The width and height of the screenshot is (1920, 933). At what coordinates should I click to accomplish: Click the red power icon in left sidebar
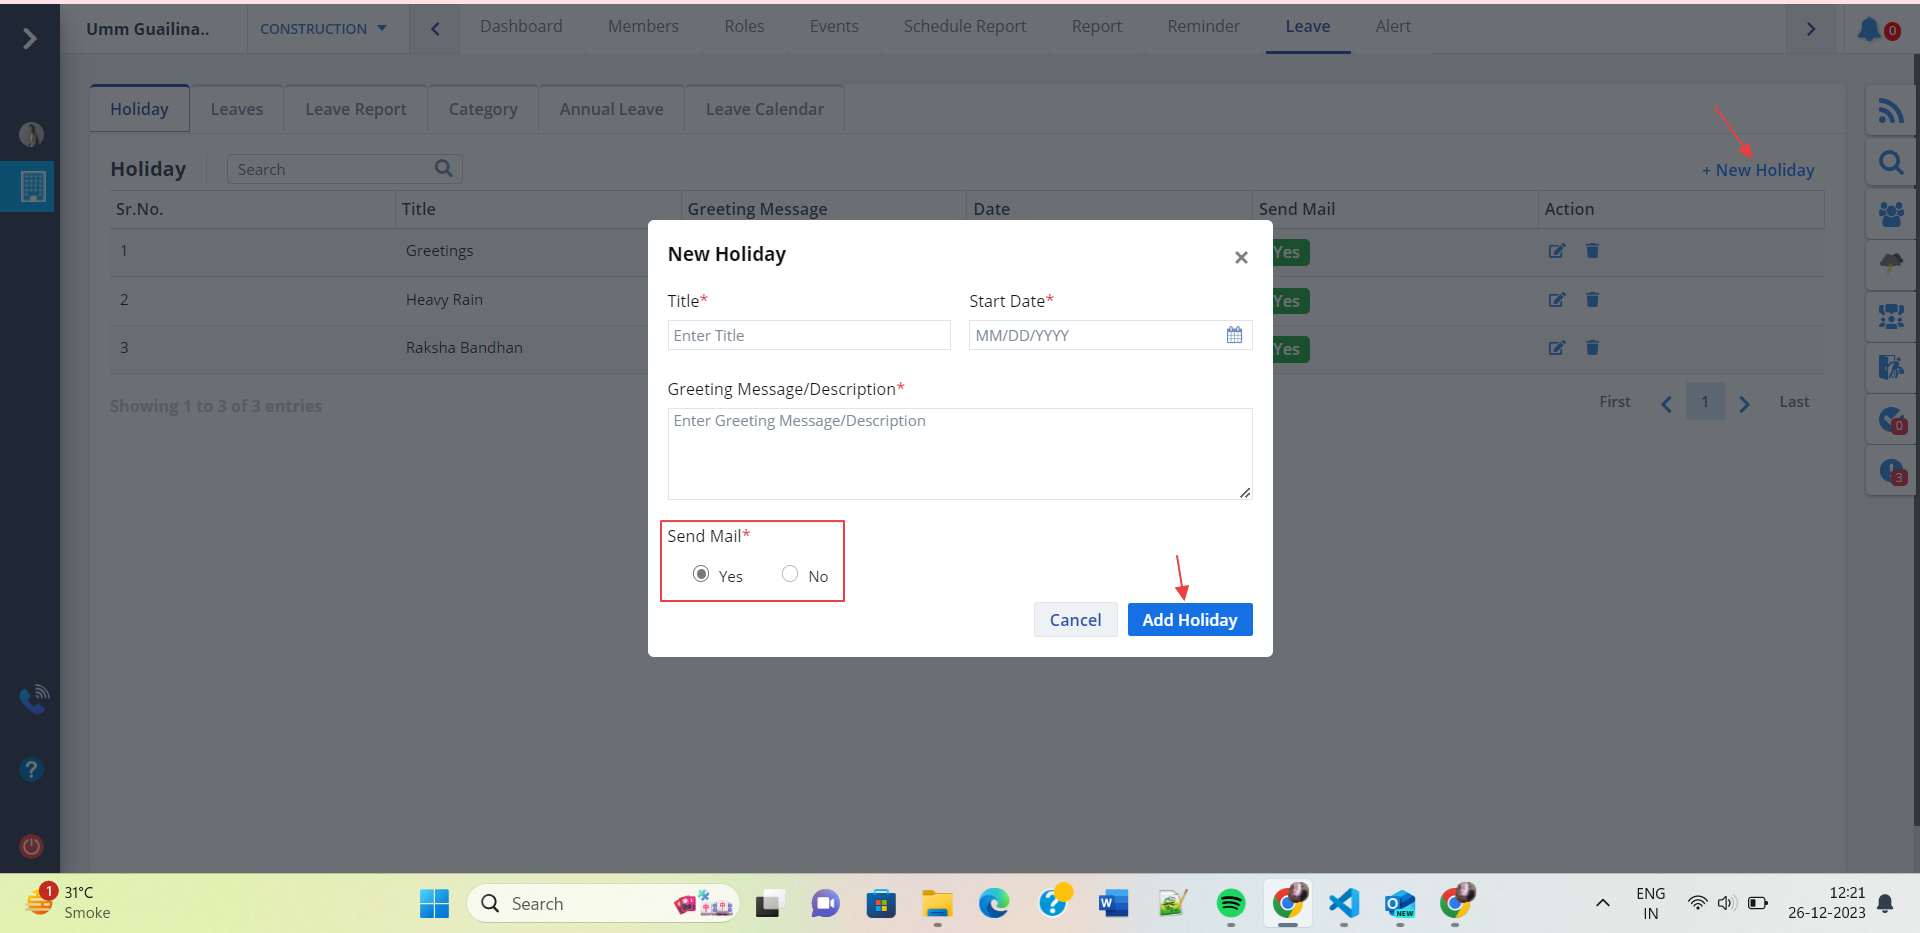[x=32, y=846]
